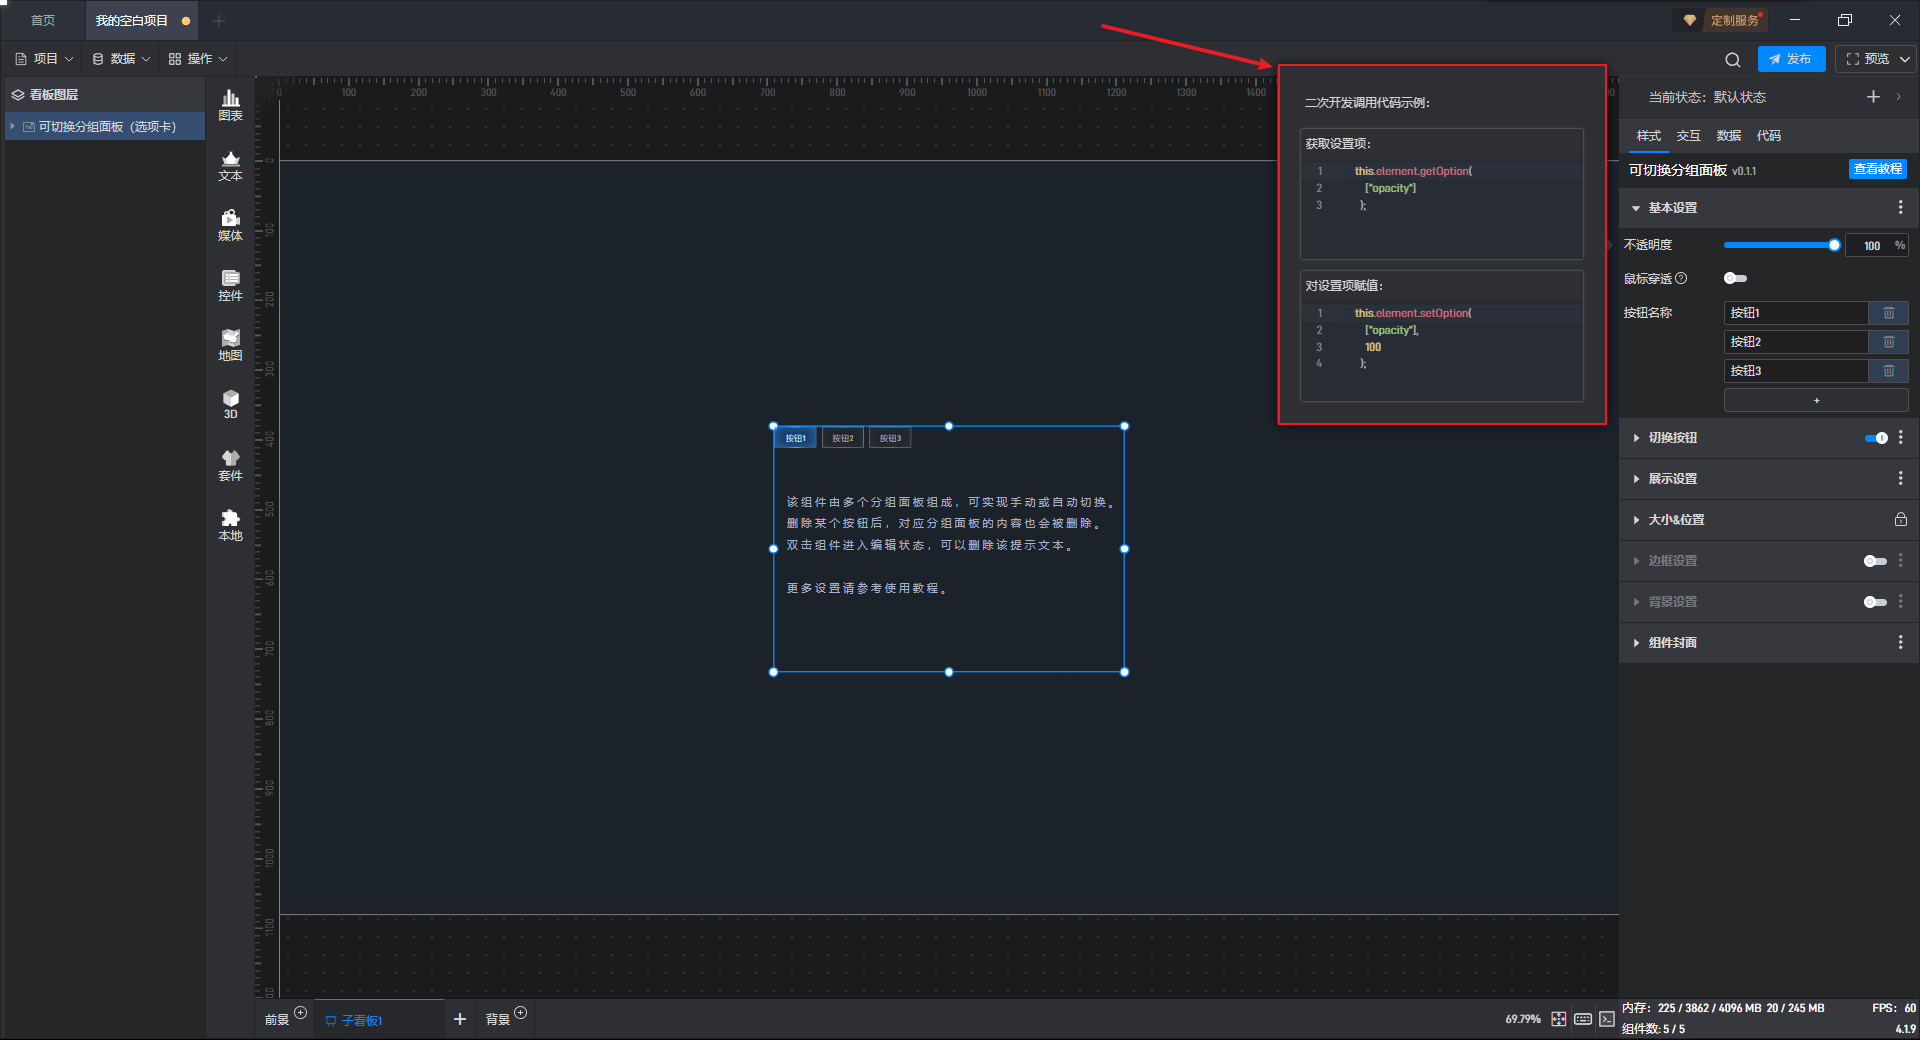Switch to the 交互 tab
This screenshot has width=1920, height=1040.
coord(1688,136)
